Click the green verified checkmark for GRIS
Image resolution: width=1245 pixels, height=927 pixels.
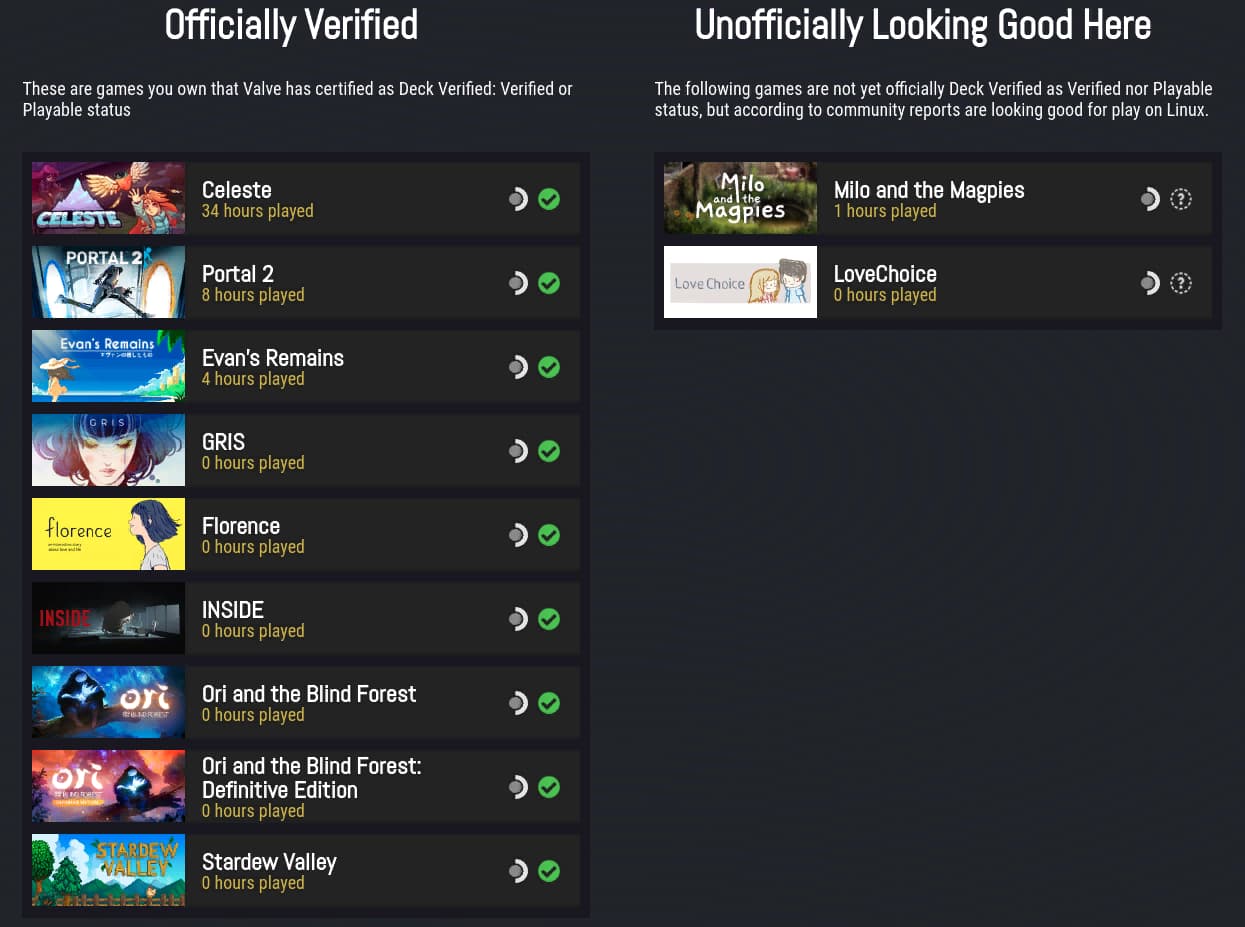coord(549,451)
